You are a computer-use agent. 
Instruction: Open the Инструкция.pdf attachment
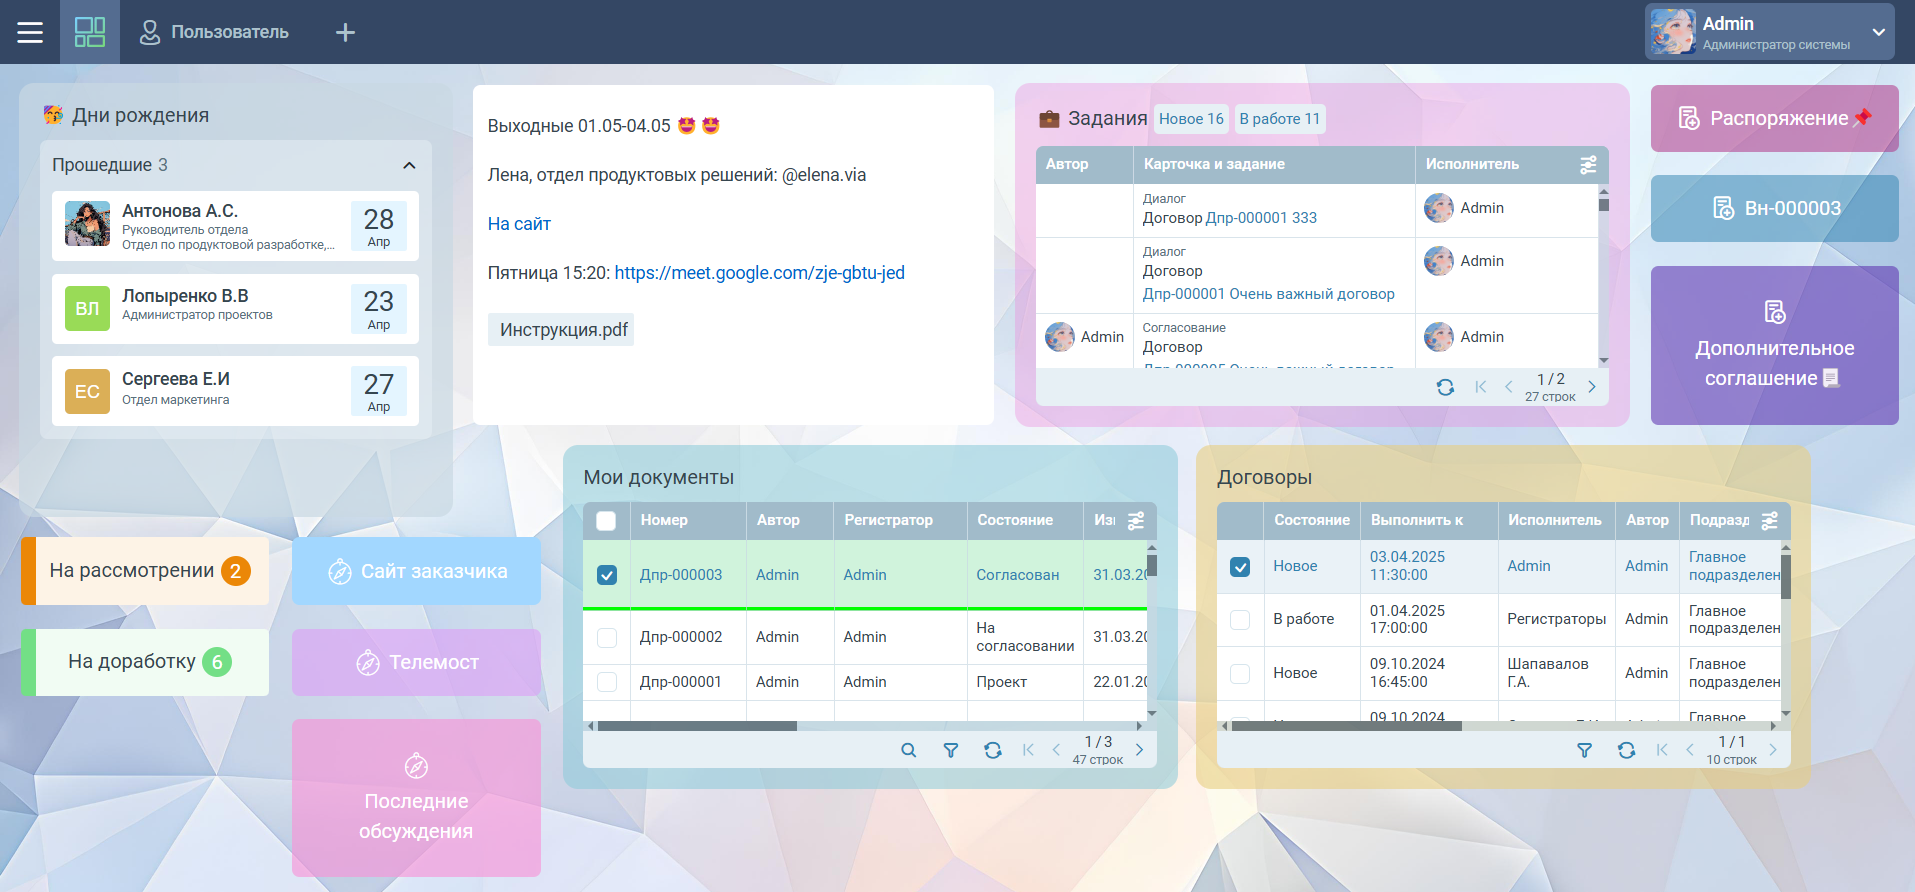563,330
